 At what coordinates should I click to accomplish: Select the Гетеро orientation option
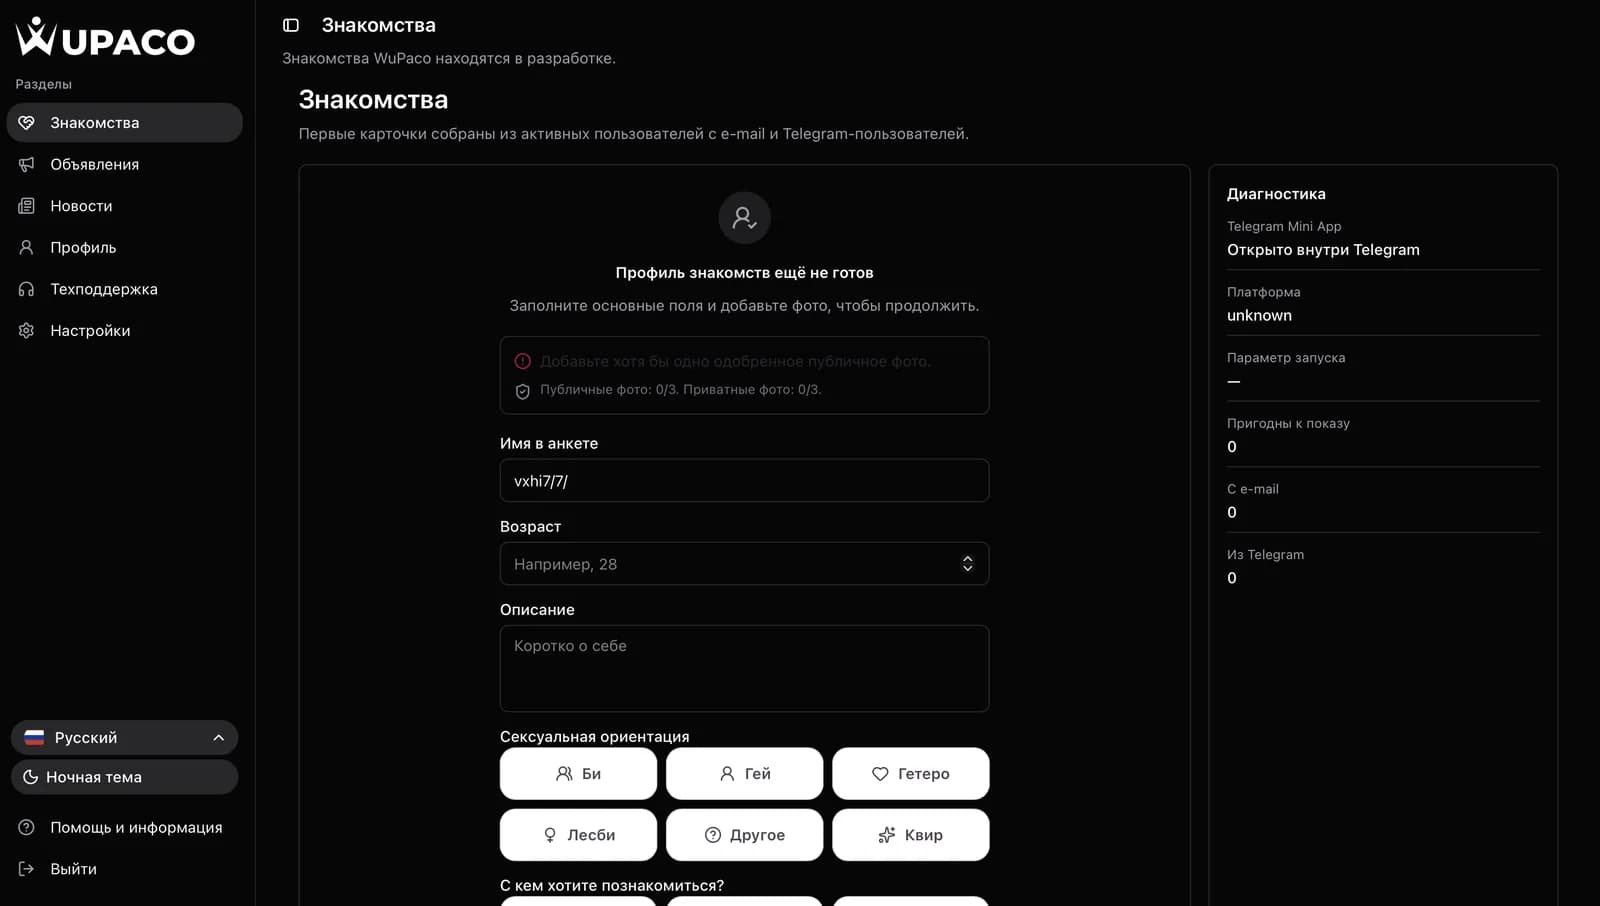point(910,774)
